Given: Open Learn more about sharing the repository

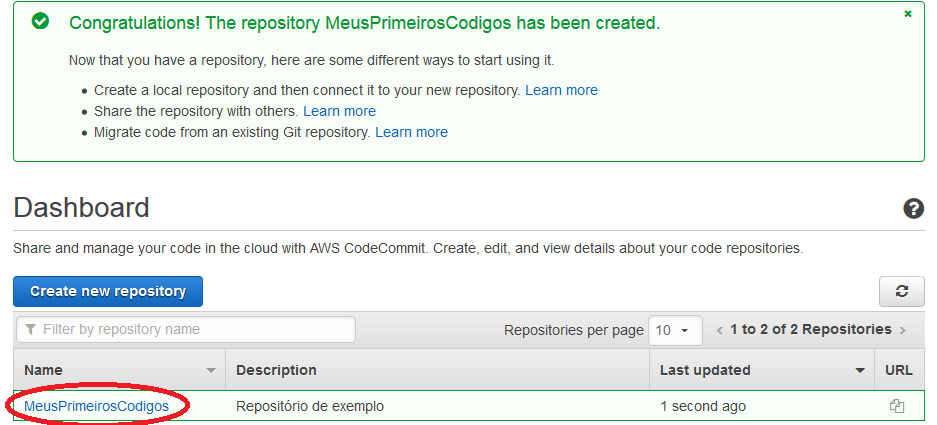Looking at the screenshot, I should click(339, 111).
